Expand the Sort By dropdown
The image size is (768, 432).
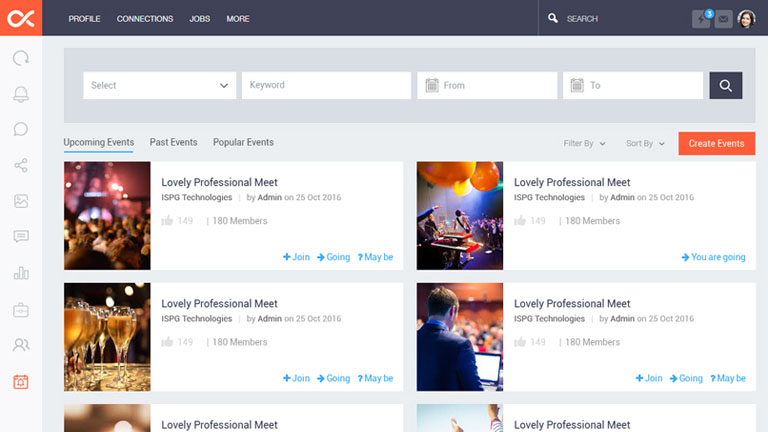click(x=645, y=144)
